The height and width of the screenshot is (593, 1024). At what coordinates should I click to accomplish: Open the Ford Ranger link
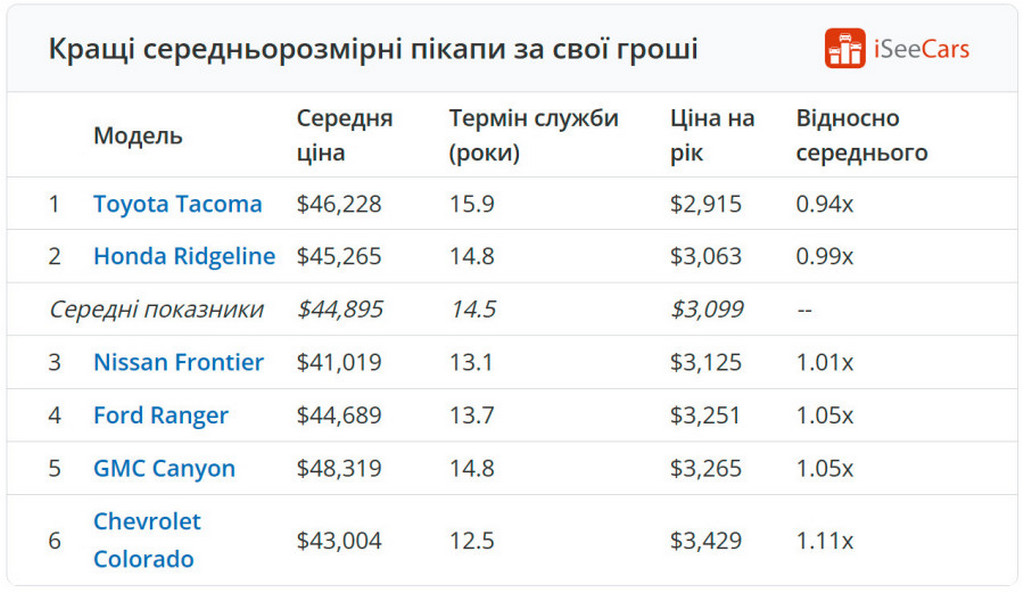coord(161,415)
